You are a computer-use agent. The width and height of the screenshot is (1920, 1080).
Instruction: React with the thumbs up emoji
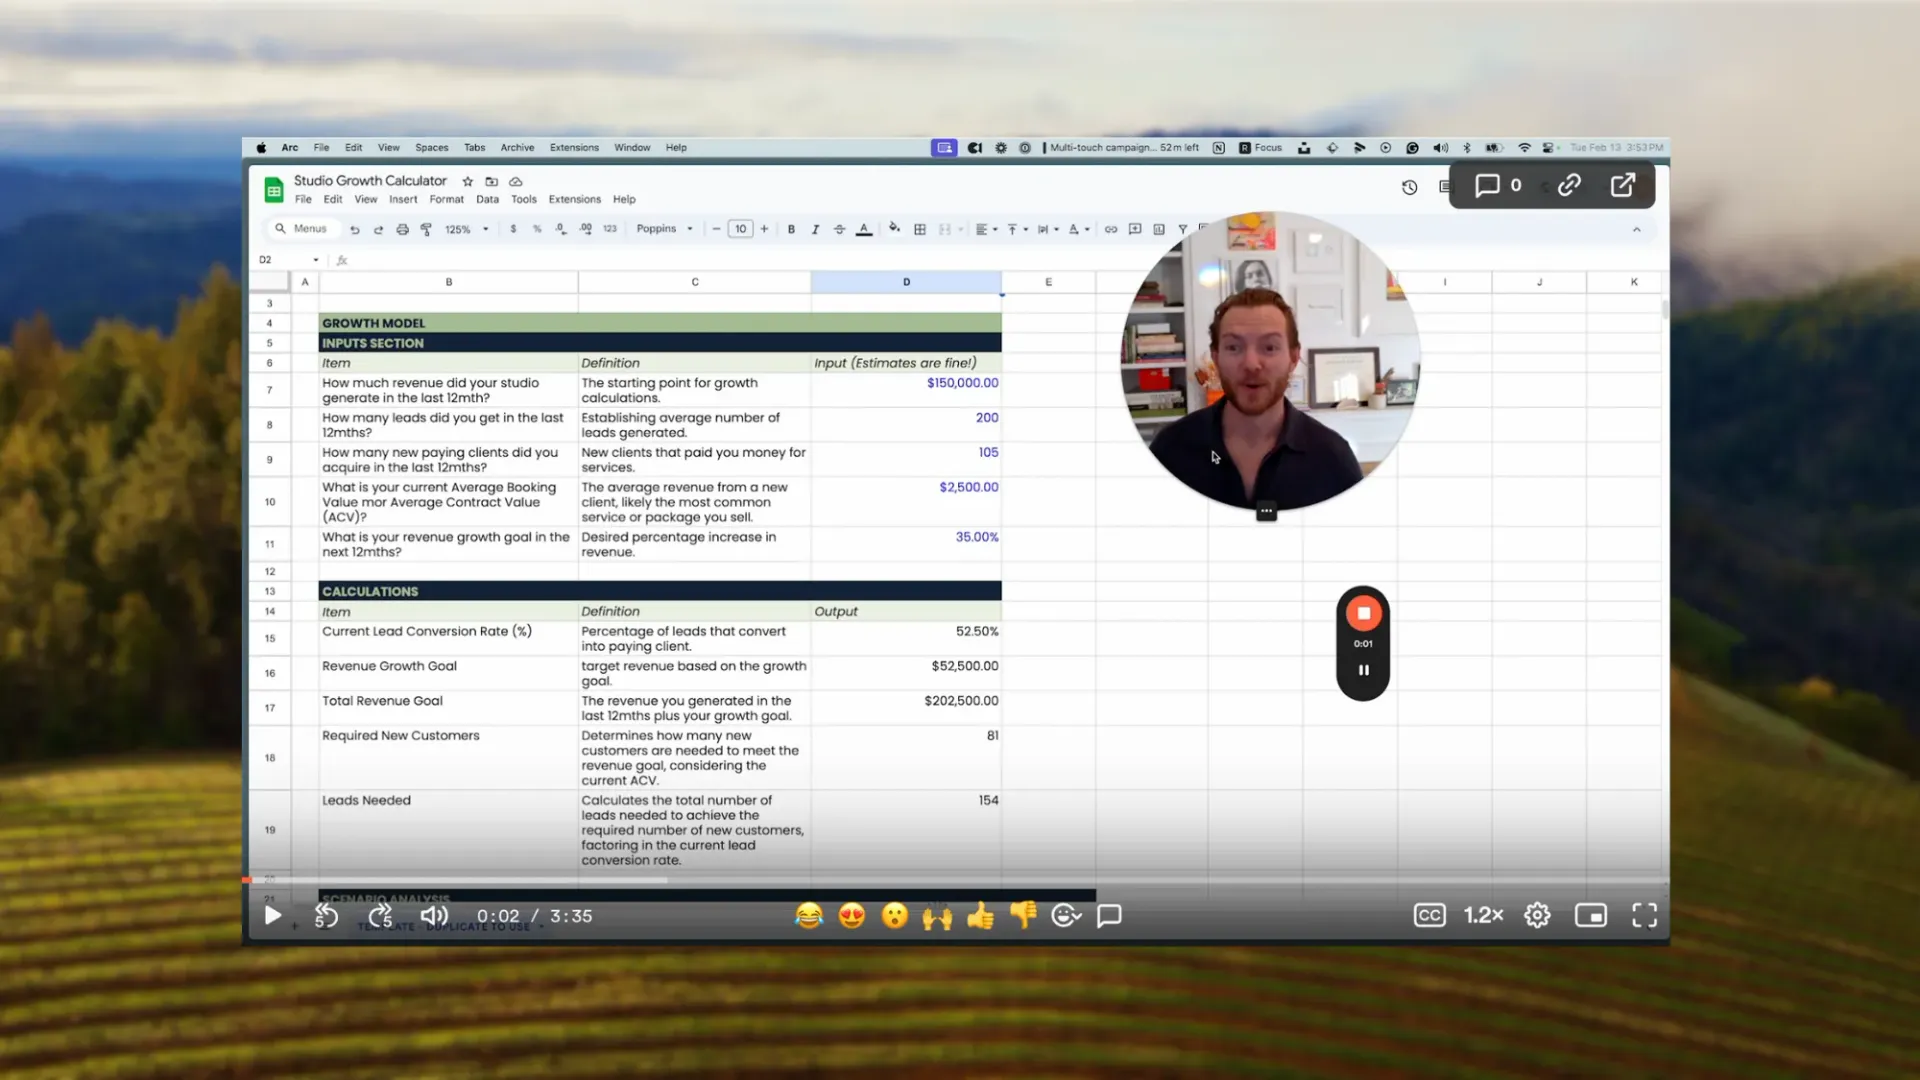(981, 915)
